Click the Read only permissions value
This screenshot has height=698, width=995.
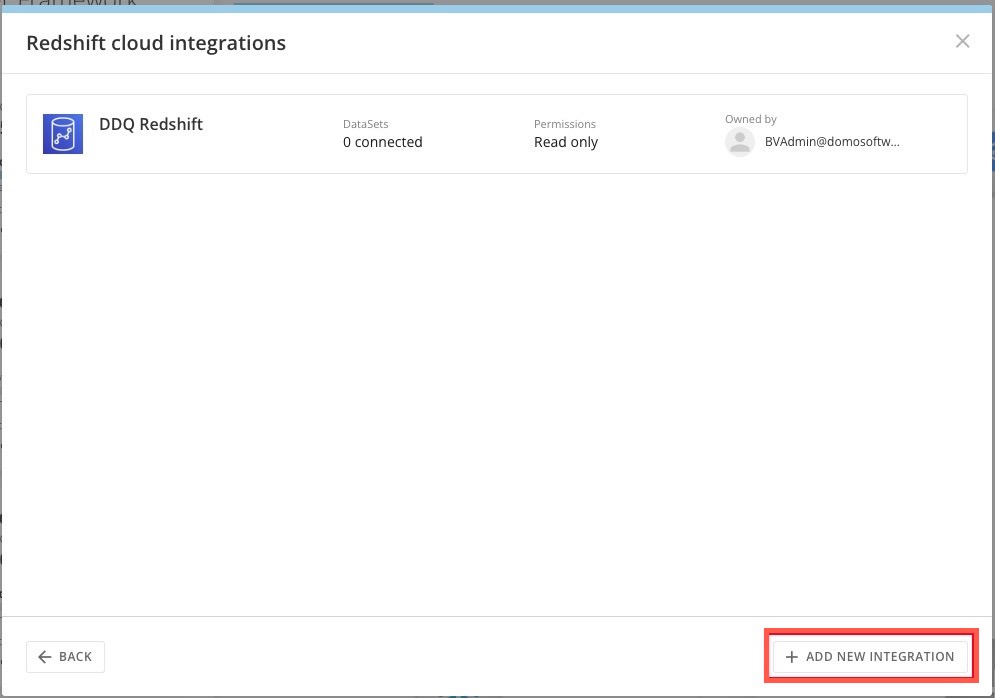[566, 142]
